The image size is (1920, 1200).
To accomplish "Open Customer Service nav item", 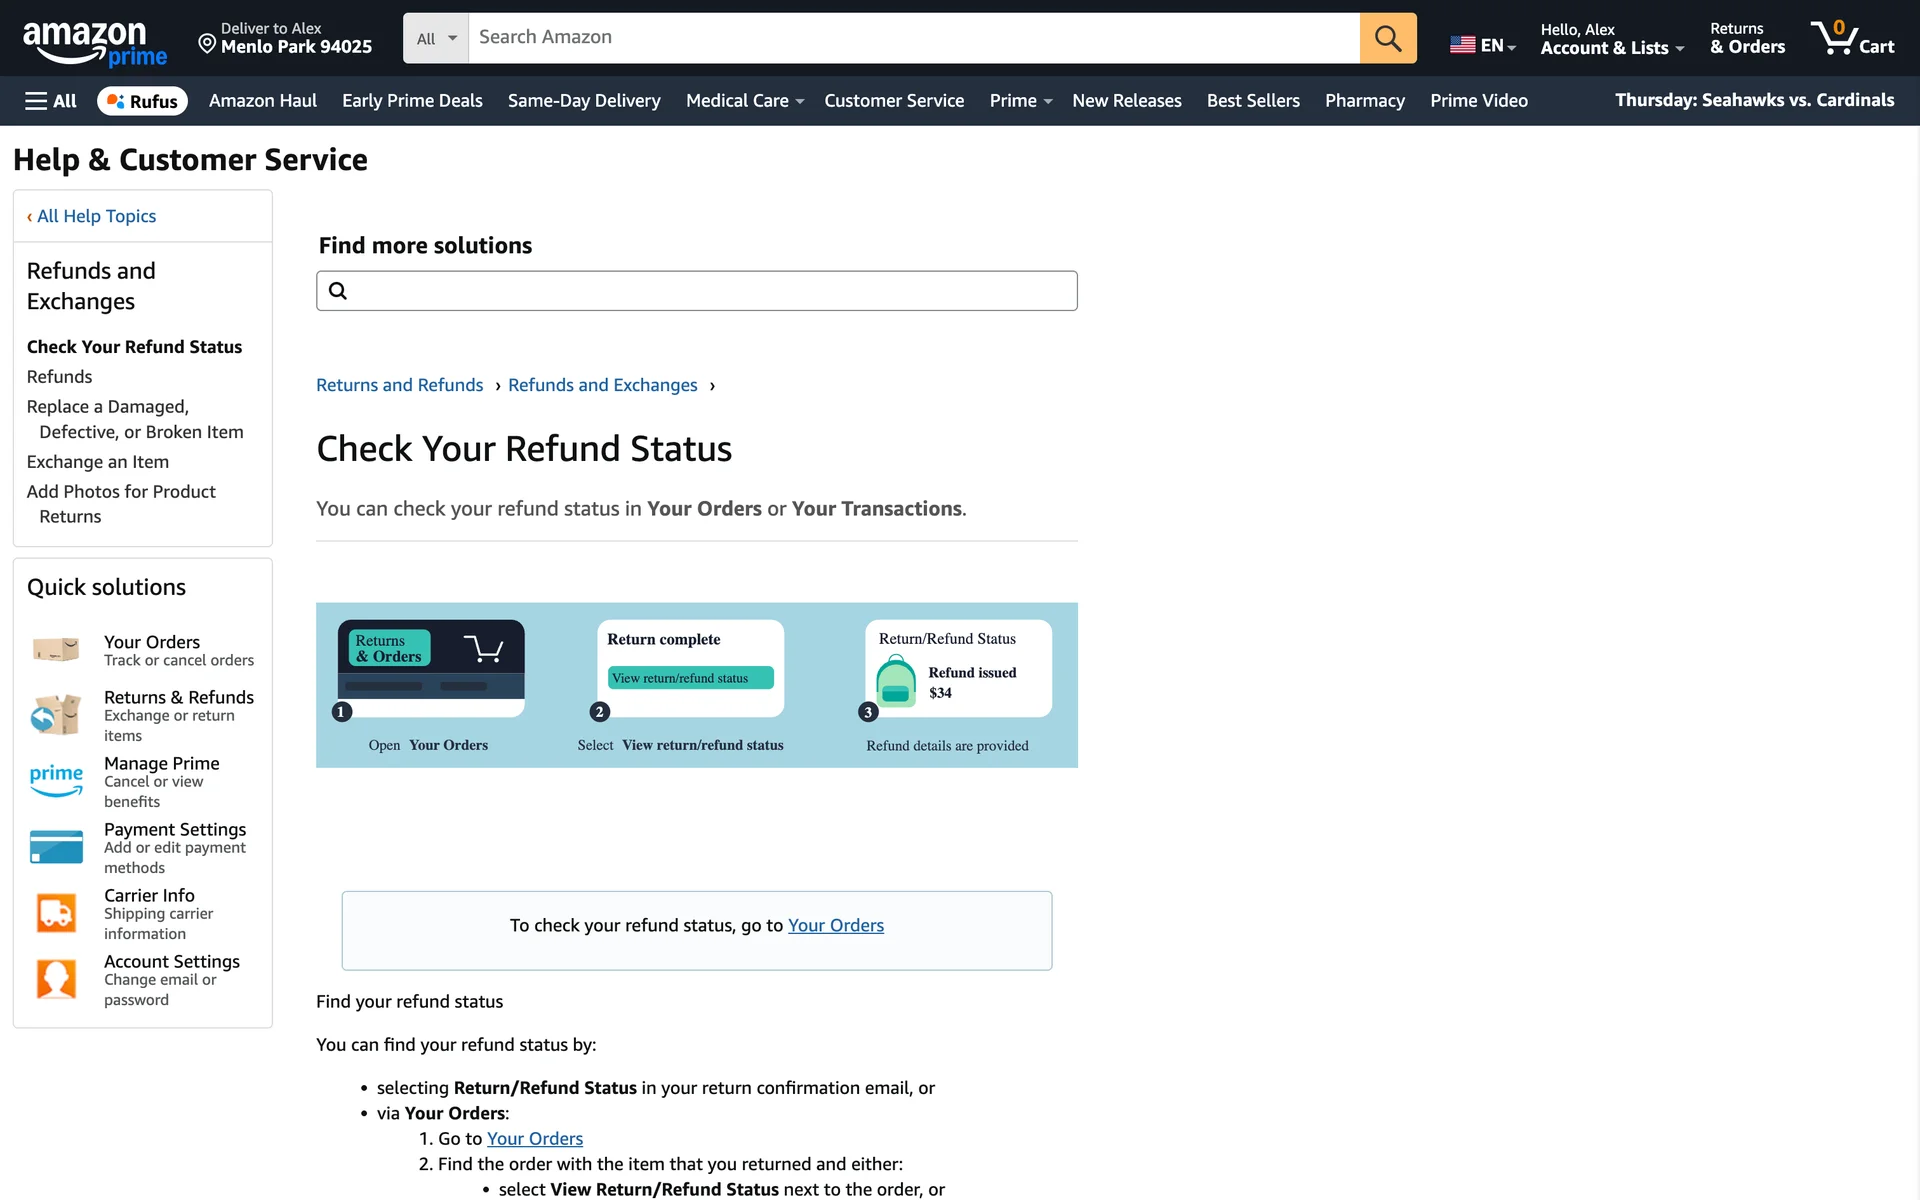I will coord(893,101).
